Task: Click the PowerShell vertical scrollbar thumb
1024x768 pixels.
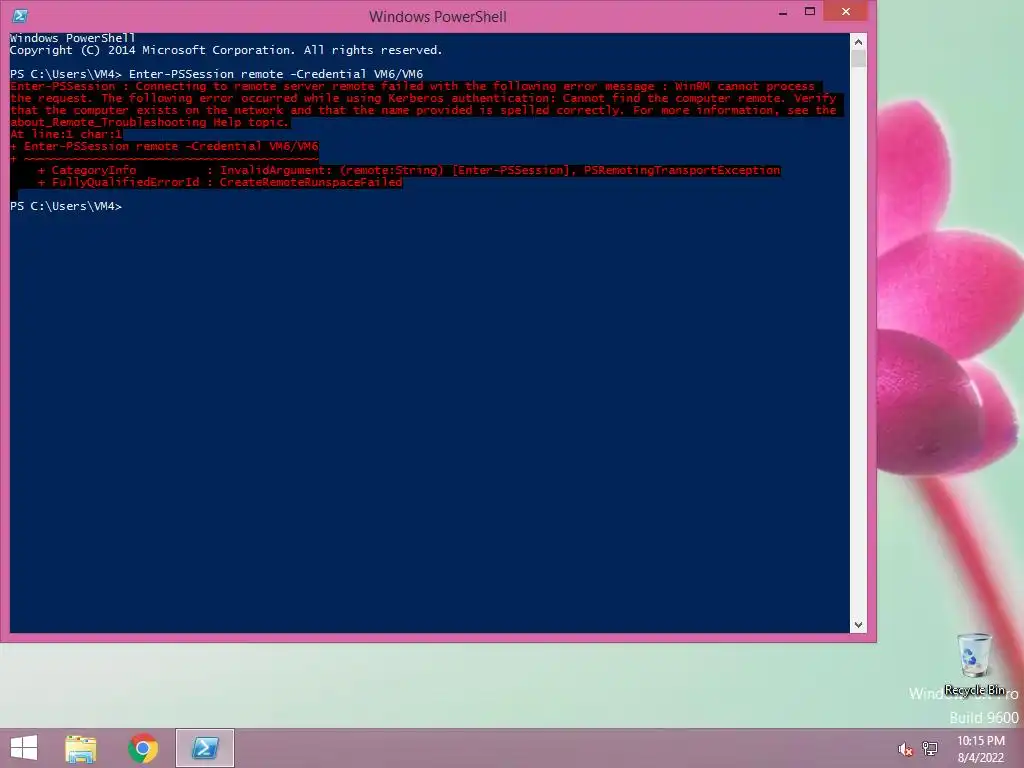Action: coord(858,59)
